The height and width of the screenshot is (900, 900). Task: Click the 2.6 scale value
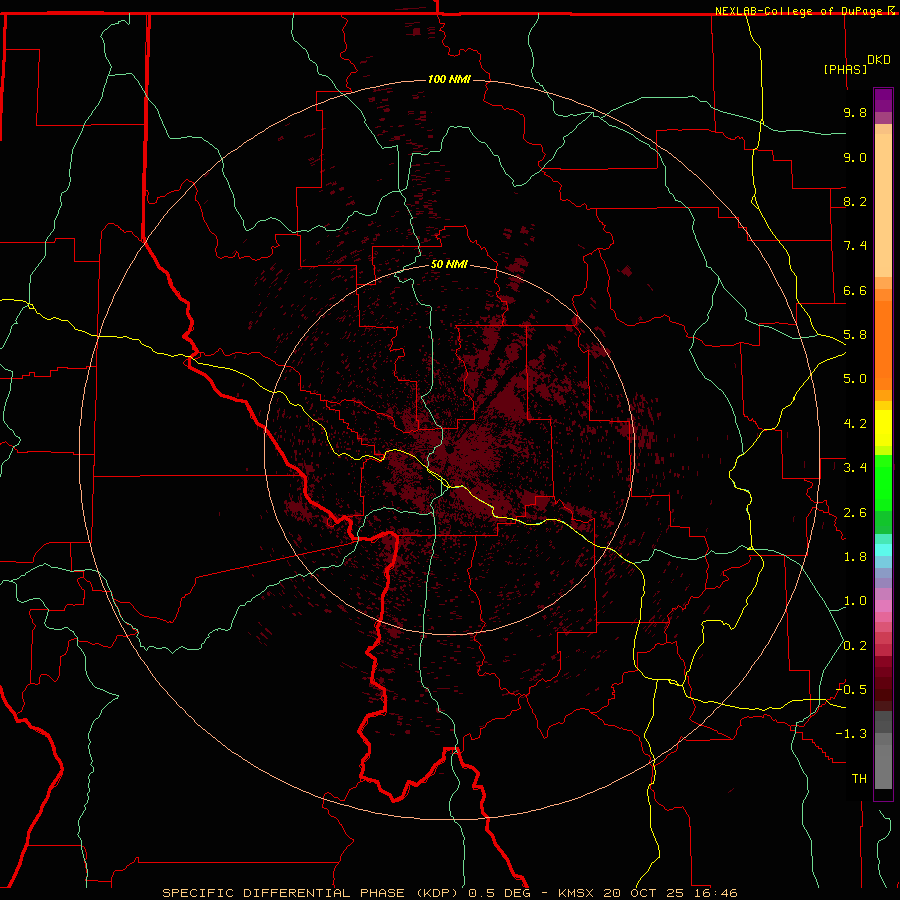pos(855,513)
